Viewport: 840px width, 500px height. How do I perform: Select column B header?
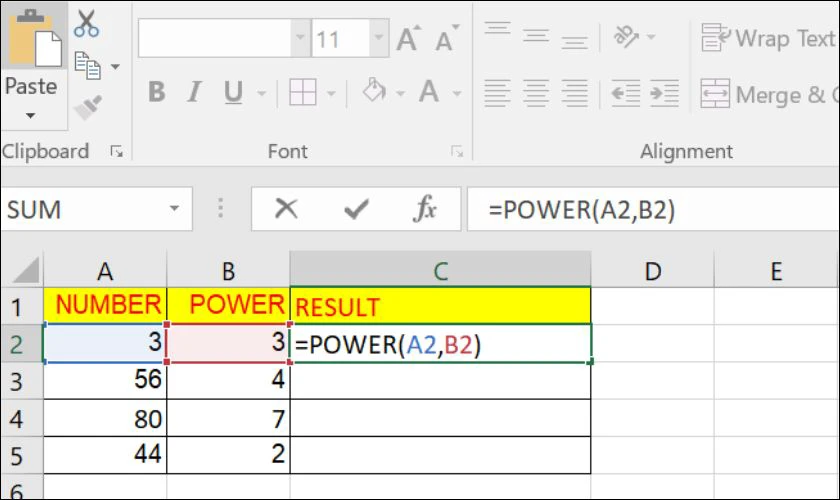228,271
